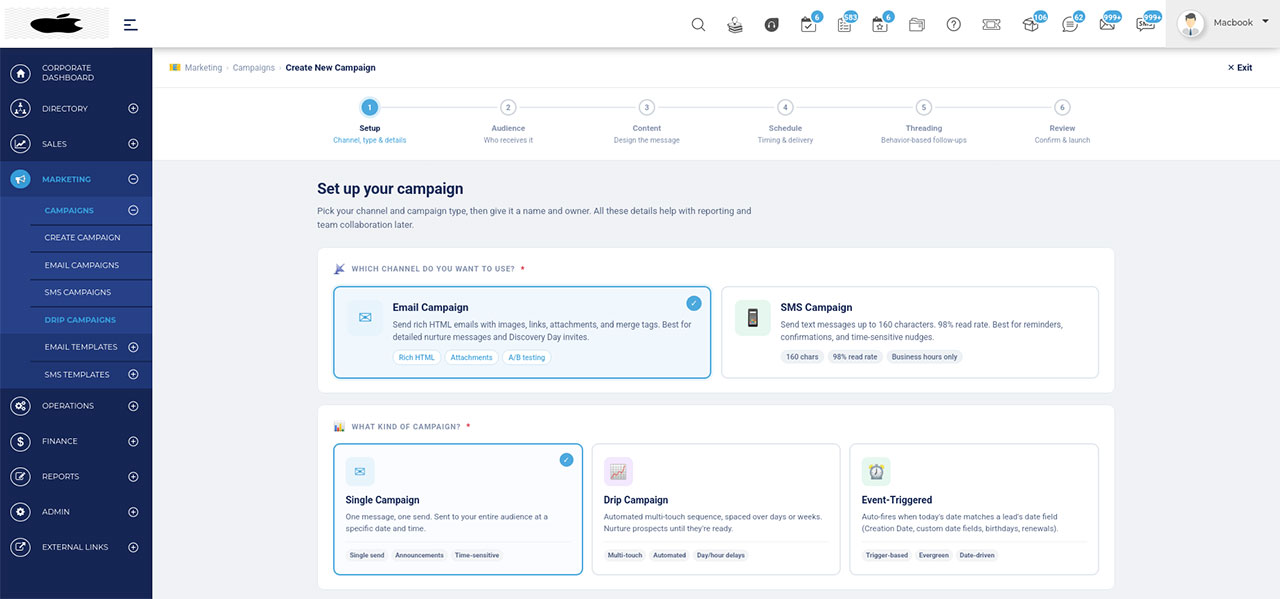Expand the Reports menu plus icon

pos(133,477)
